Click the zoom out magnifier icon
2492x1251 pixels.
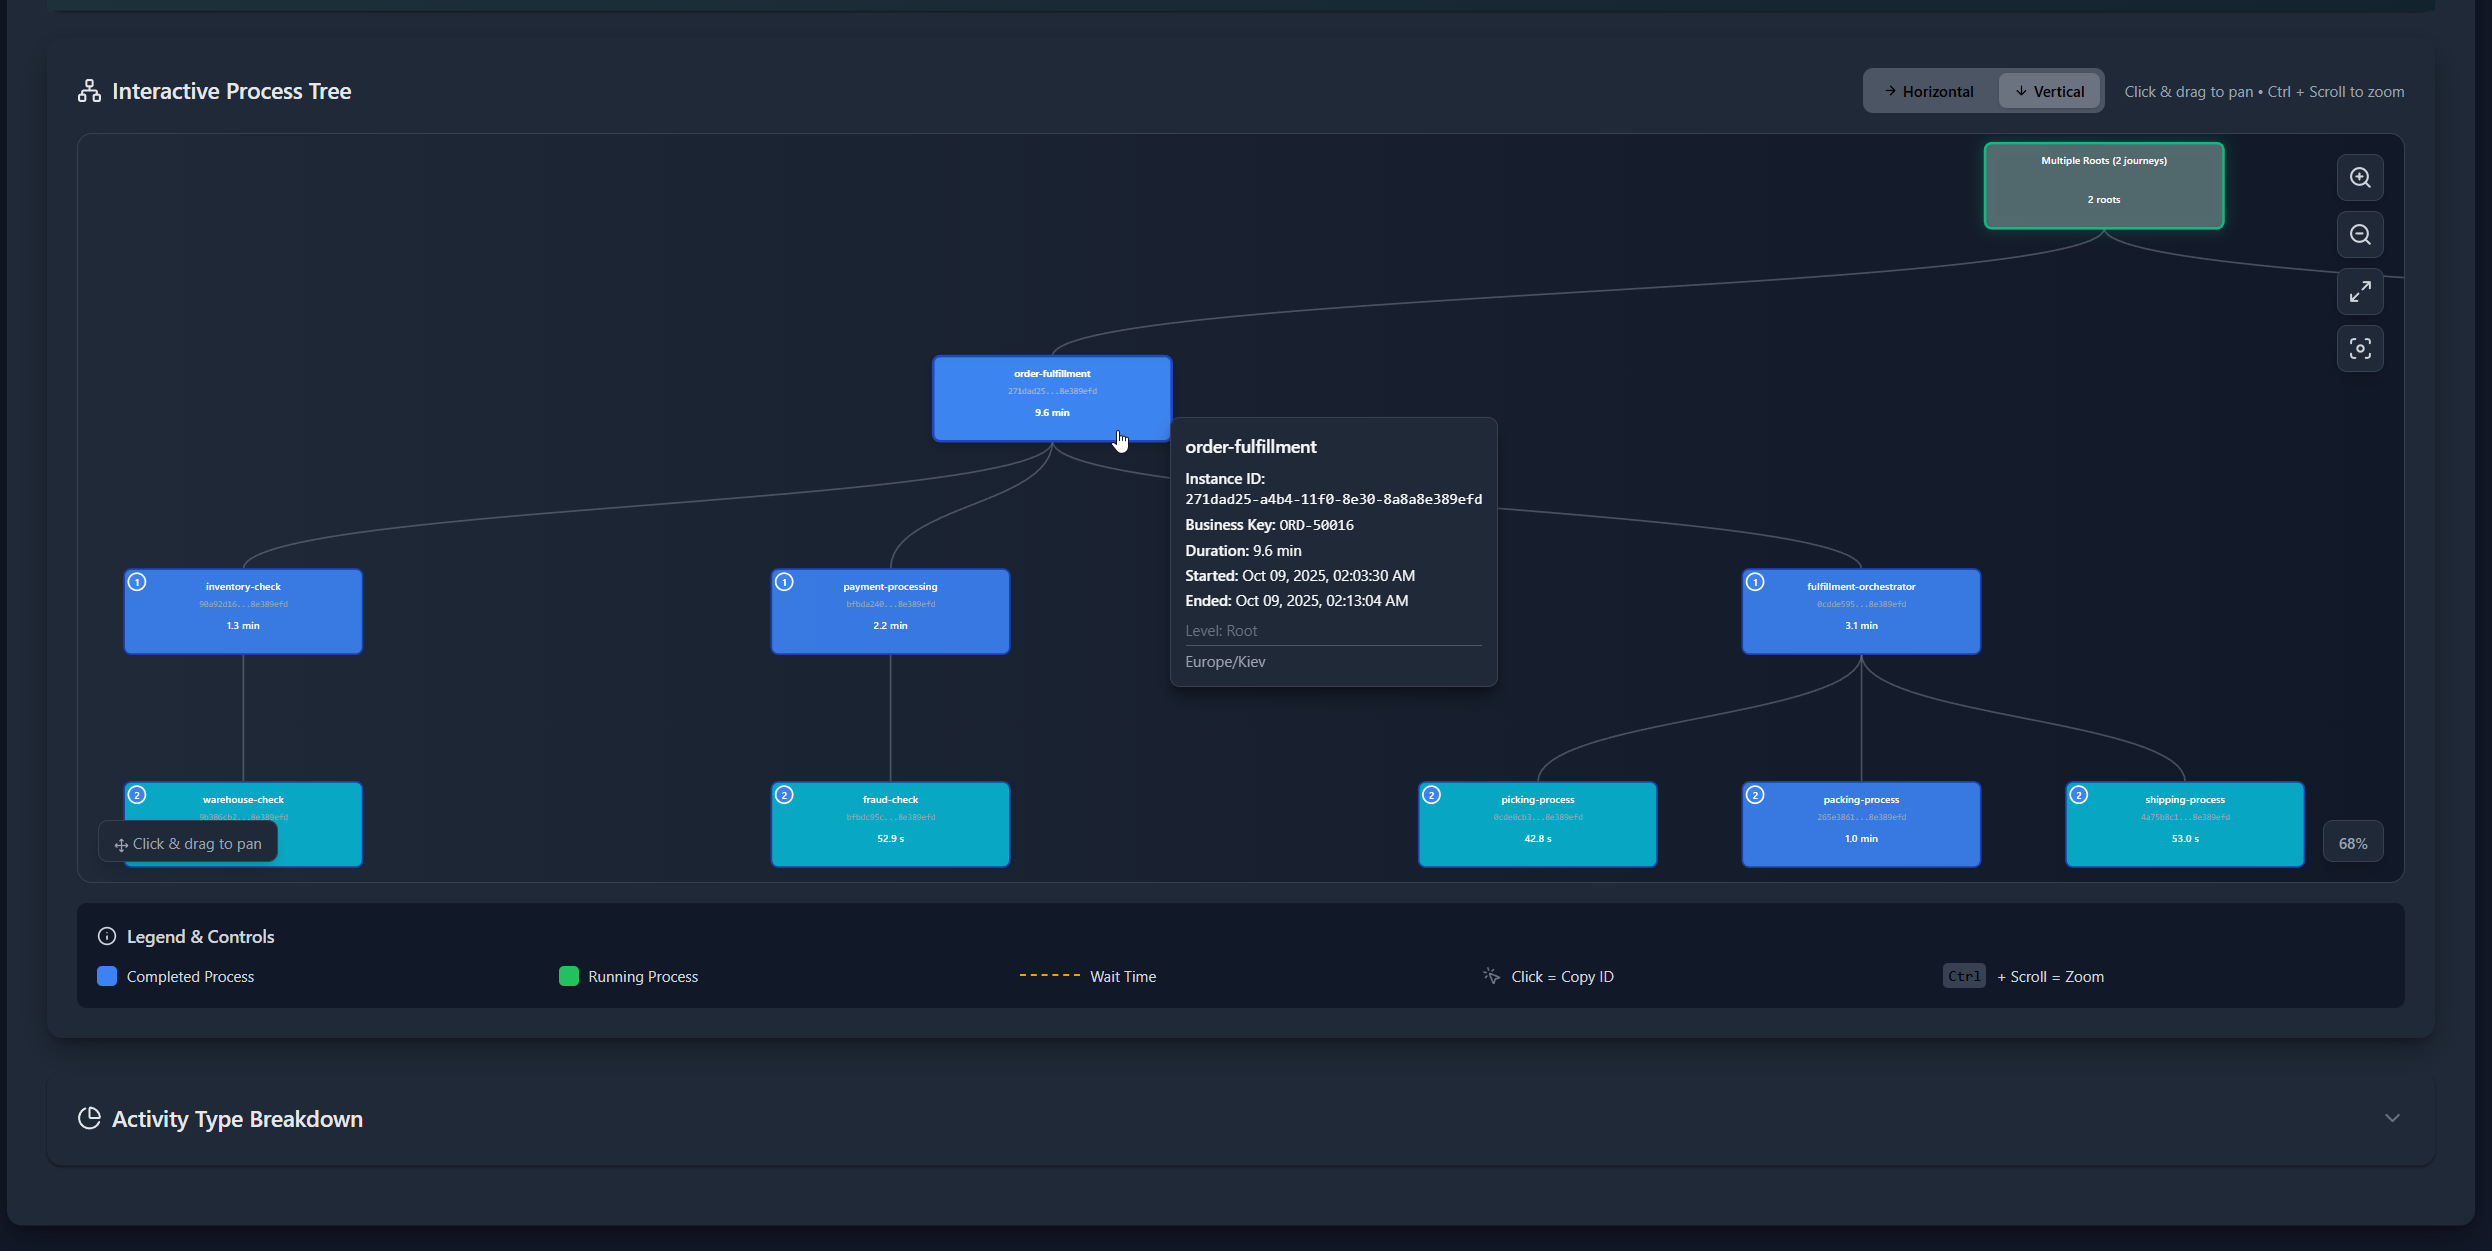point(2360,235)
